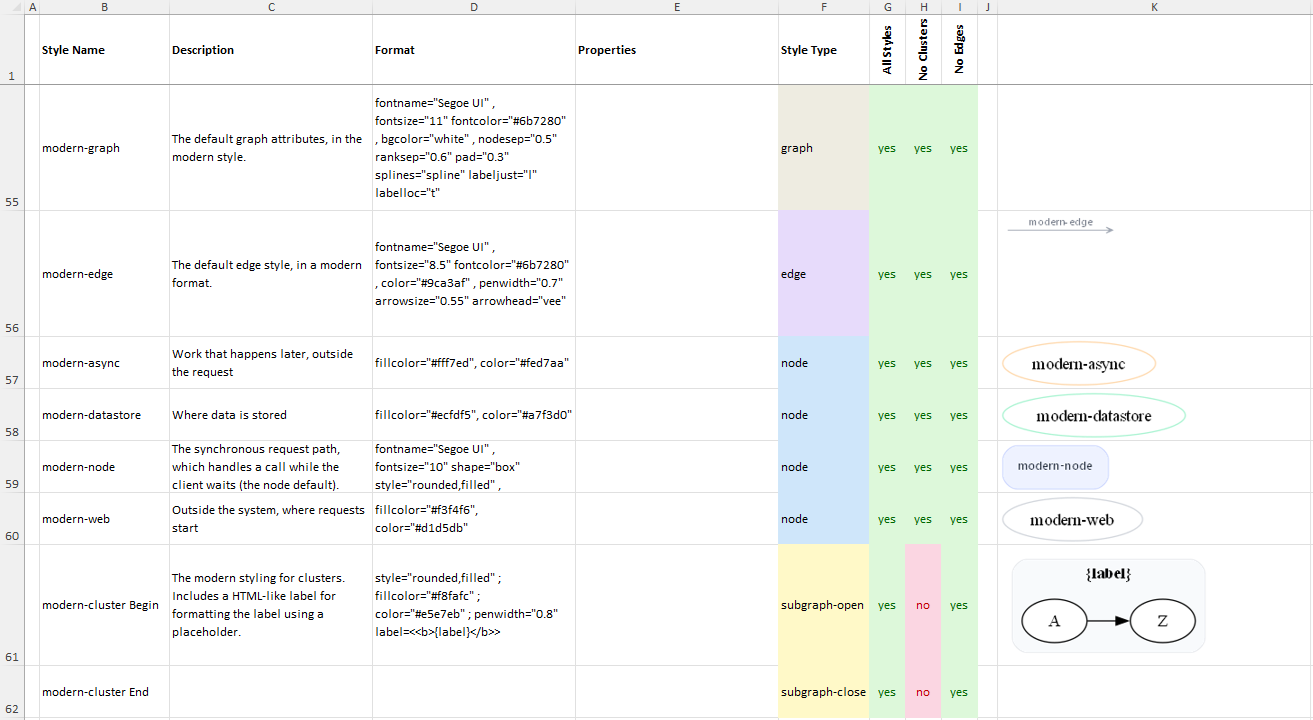Image resolution: width=1313 pixels, height=720 pixels.
Task: Select the modern-web description cell
Action: click(x=271, y=519)
